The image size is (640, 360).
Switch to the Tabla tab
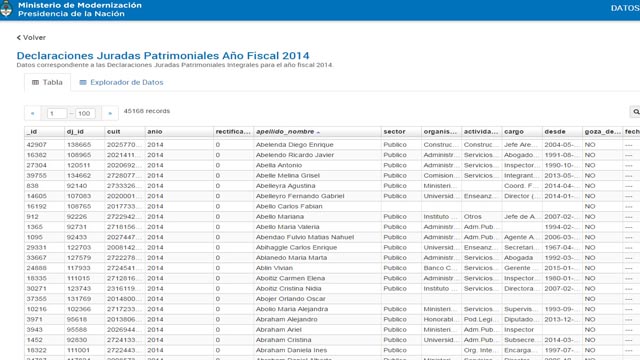pyautogui.click(x=47, y=82)
